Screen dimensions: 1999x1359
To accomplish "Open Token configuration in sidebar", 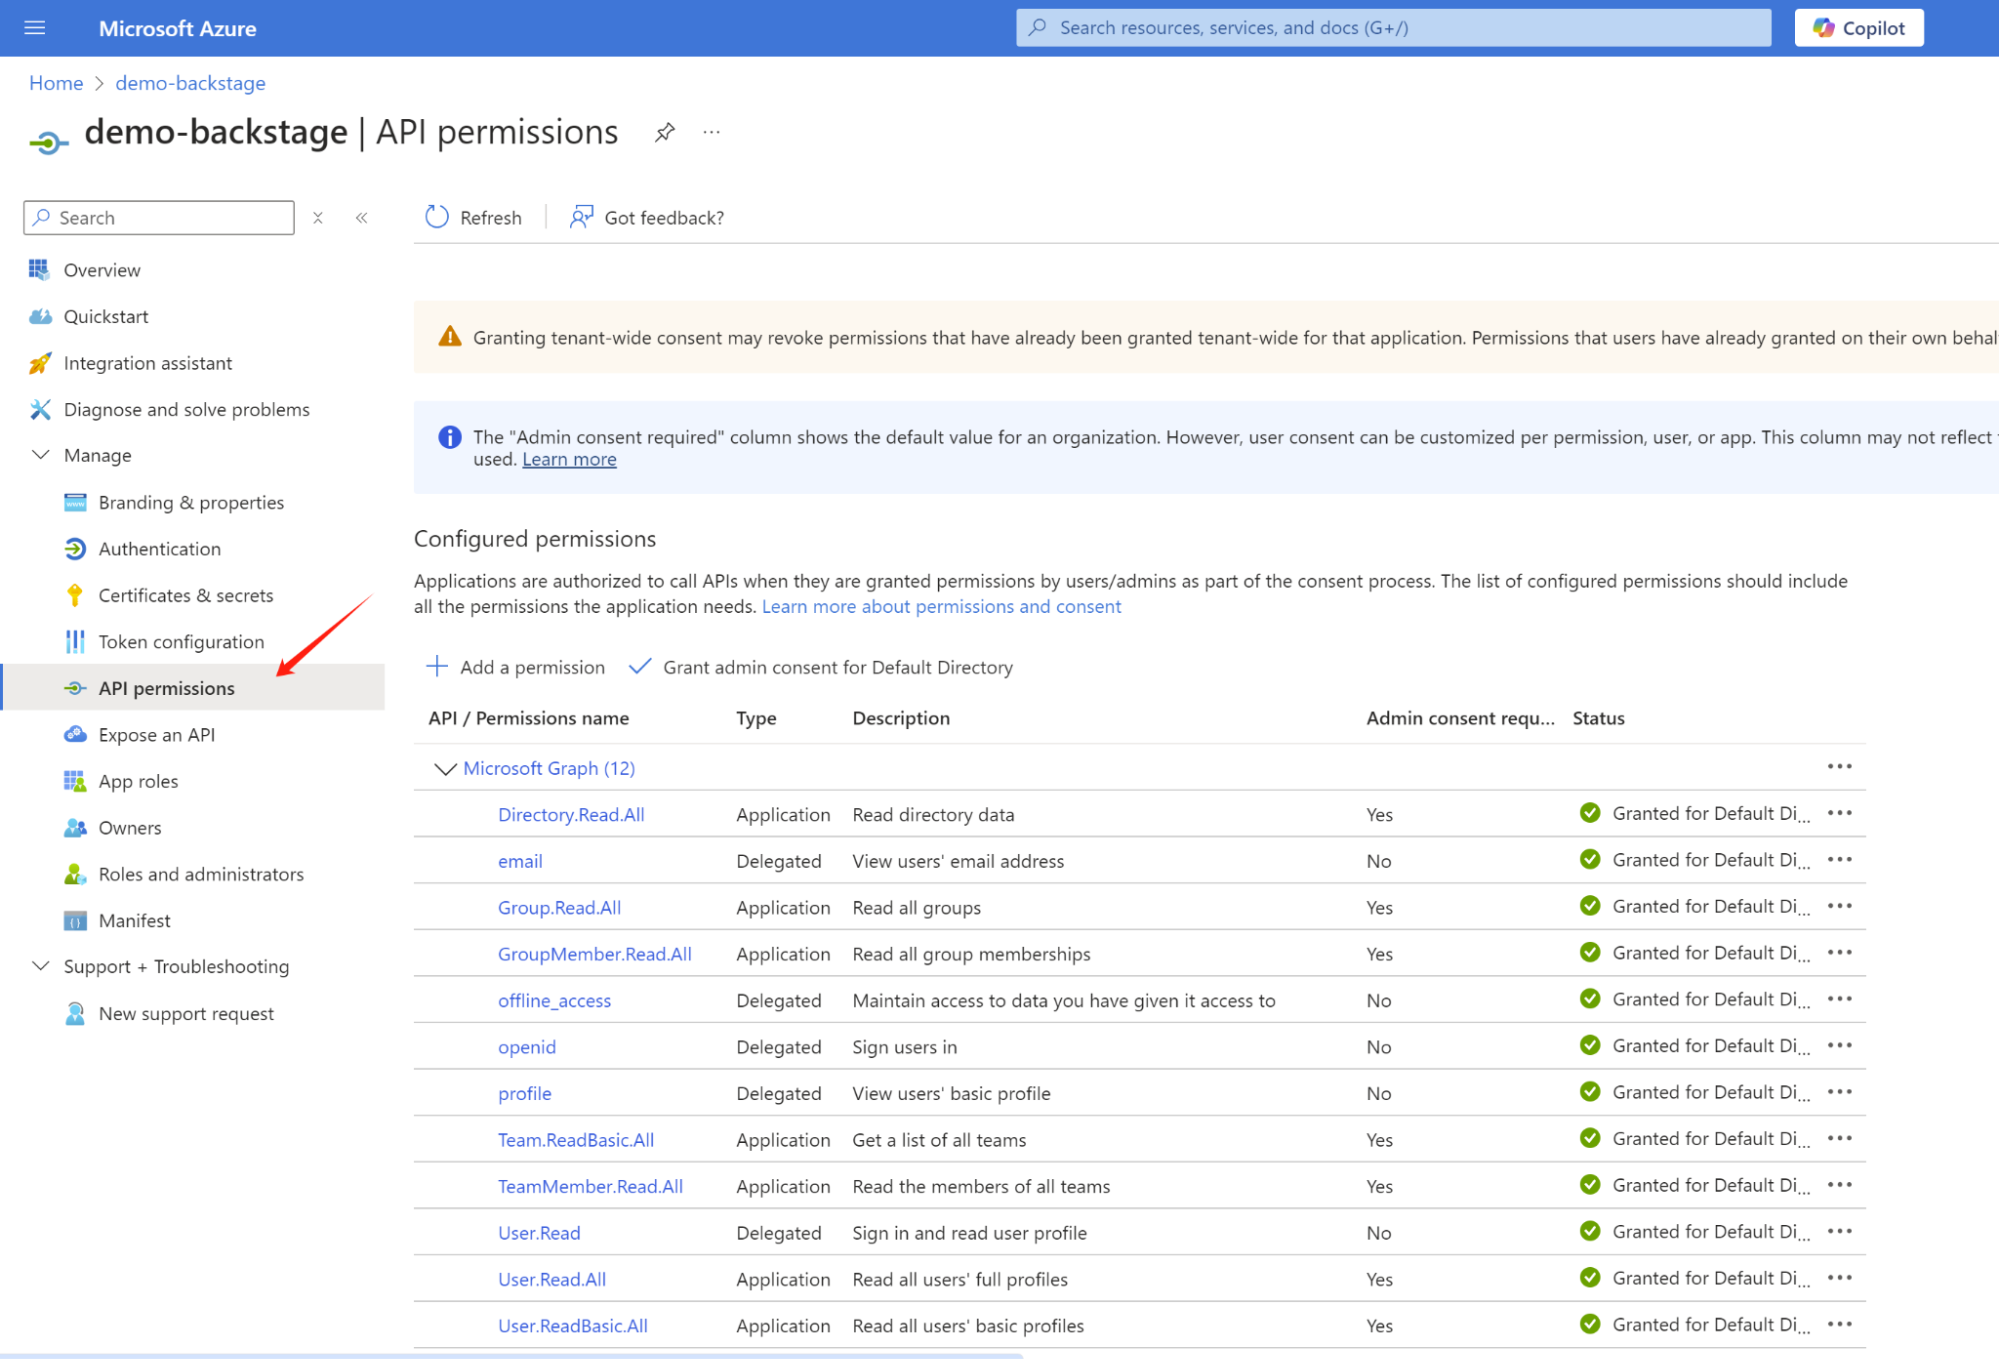I will click(181, 642).
